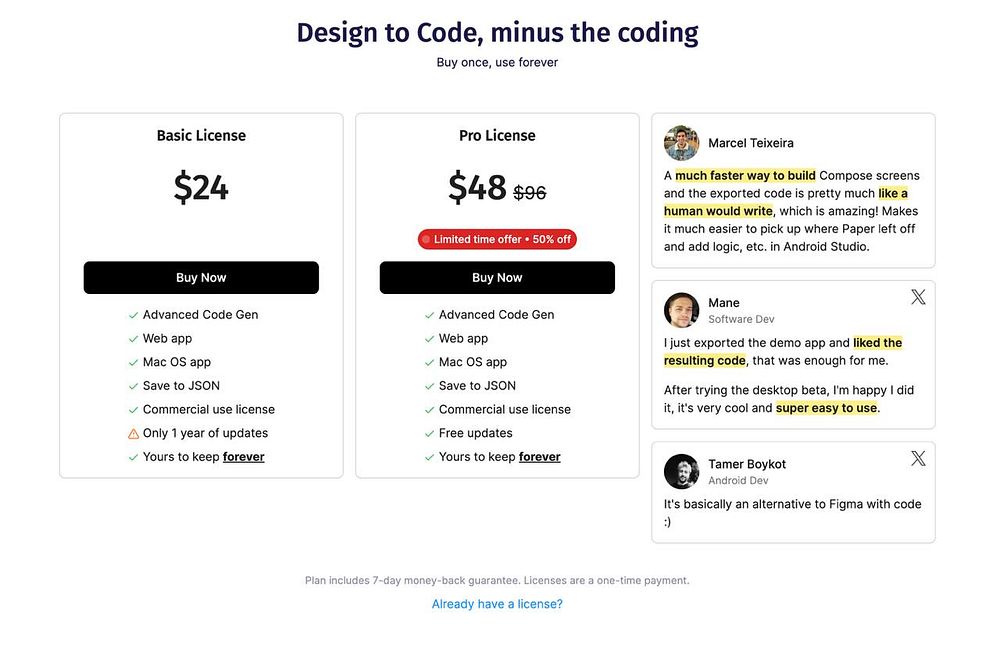Click the underlined forever in the Basic License
Viewport: 1000px width, 645px height.
point(244,457)
